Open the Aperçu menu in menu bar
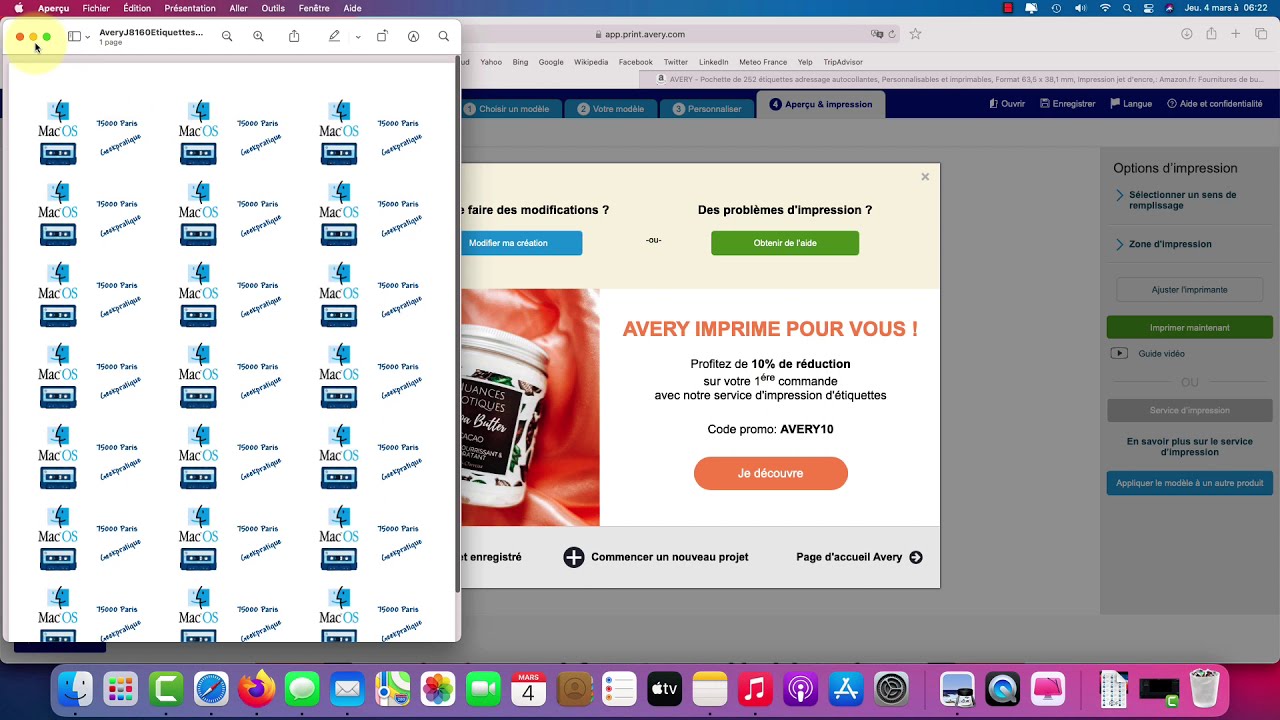The image size is (1280, 720). 54,8
